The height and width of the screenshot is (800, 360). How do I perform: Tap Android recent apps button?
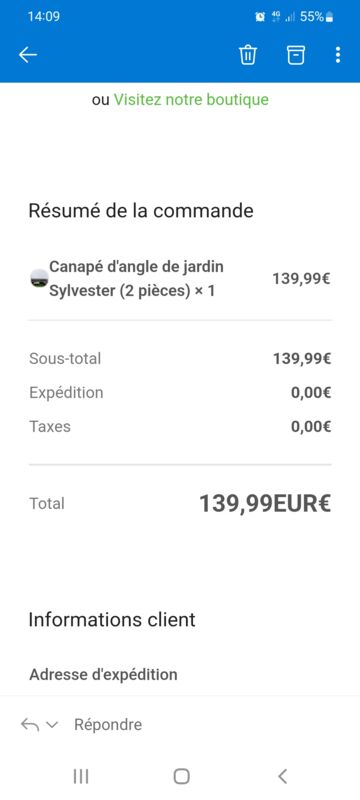(x=81, y=776)
